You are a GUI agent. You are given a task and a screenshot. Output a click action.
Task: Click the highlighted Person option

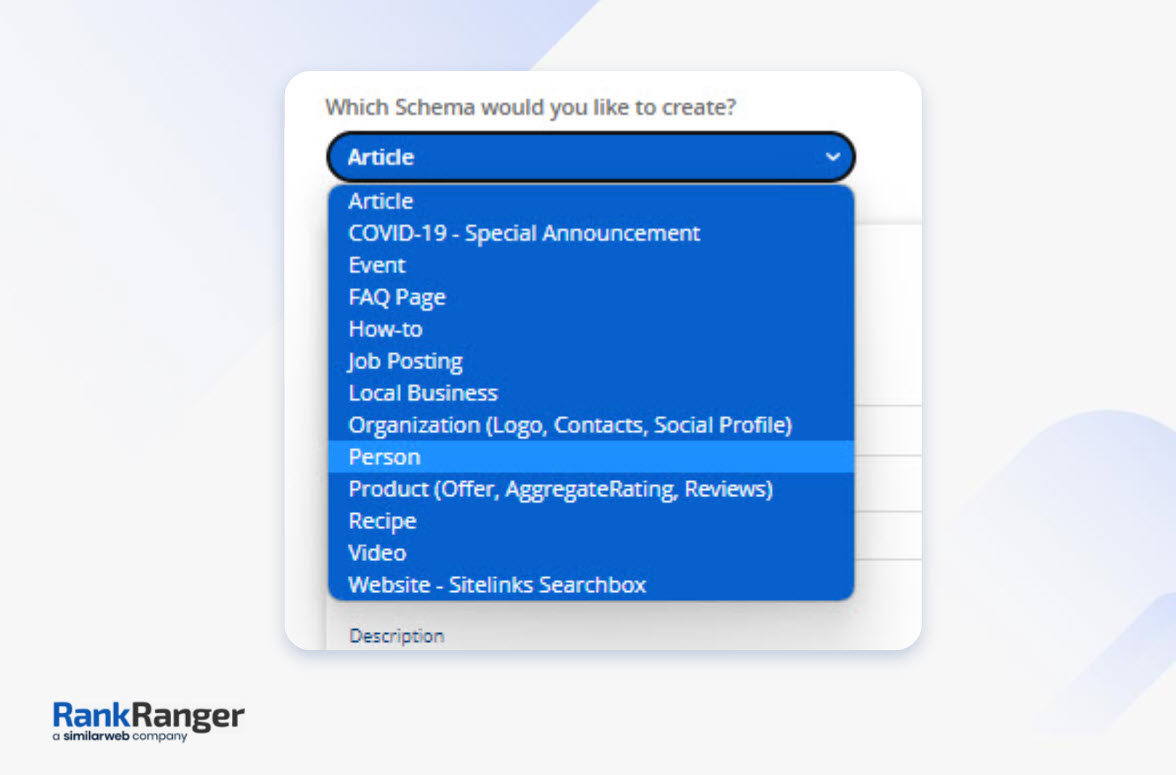pos(385,457)
